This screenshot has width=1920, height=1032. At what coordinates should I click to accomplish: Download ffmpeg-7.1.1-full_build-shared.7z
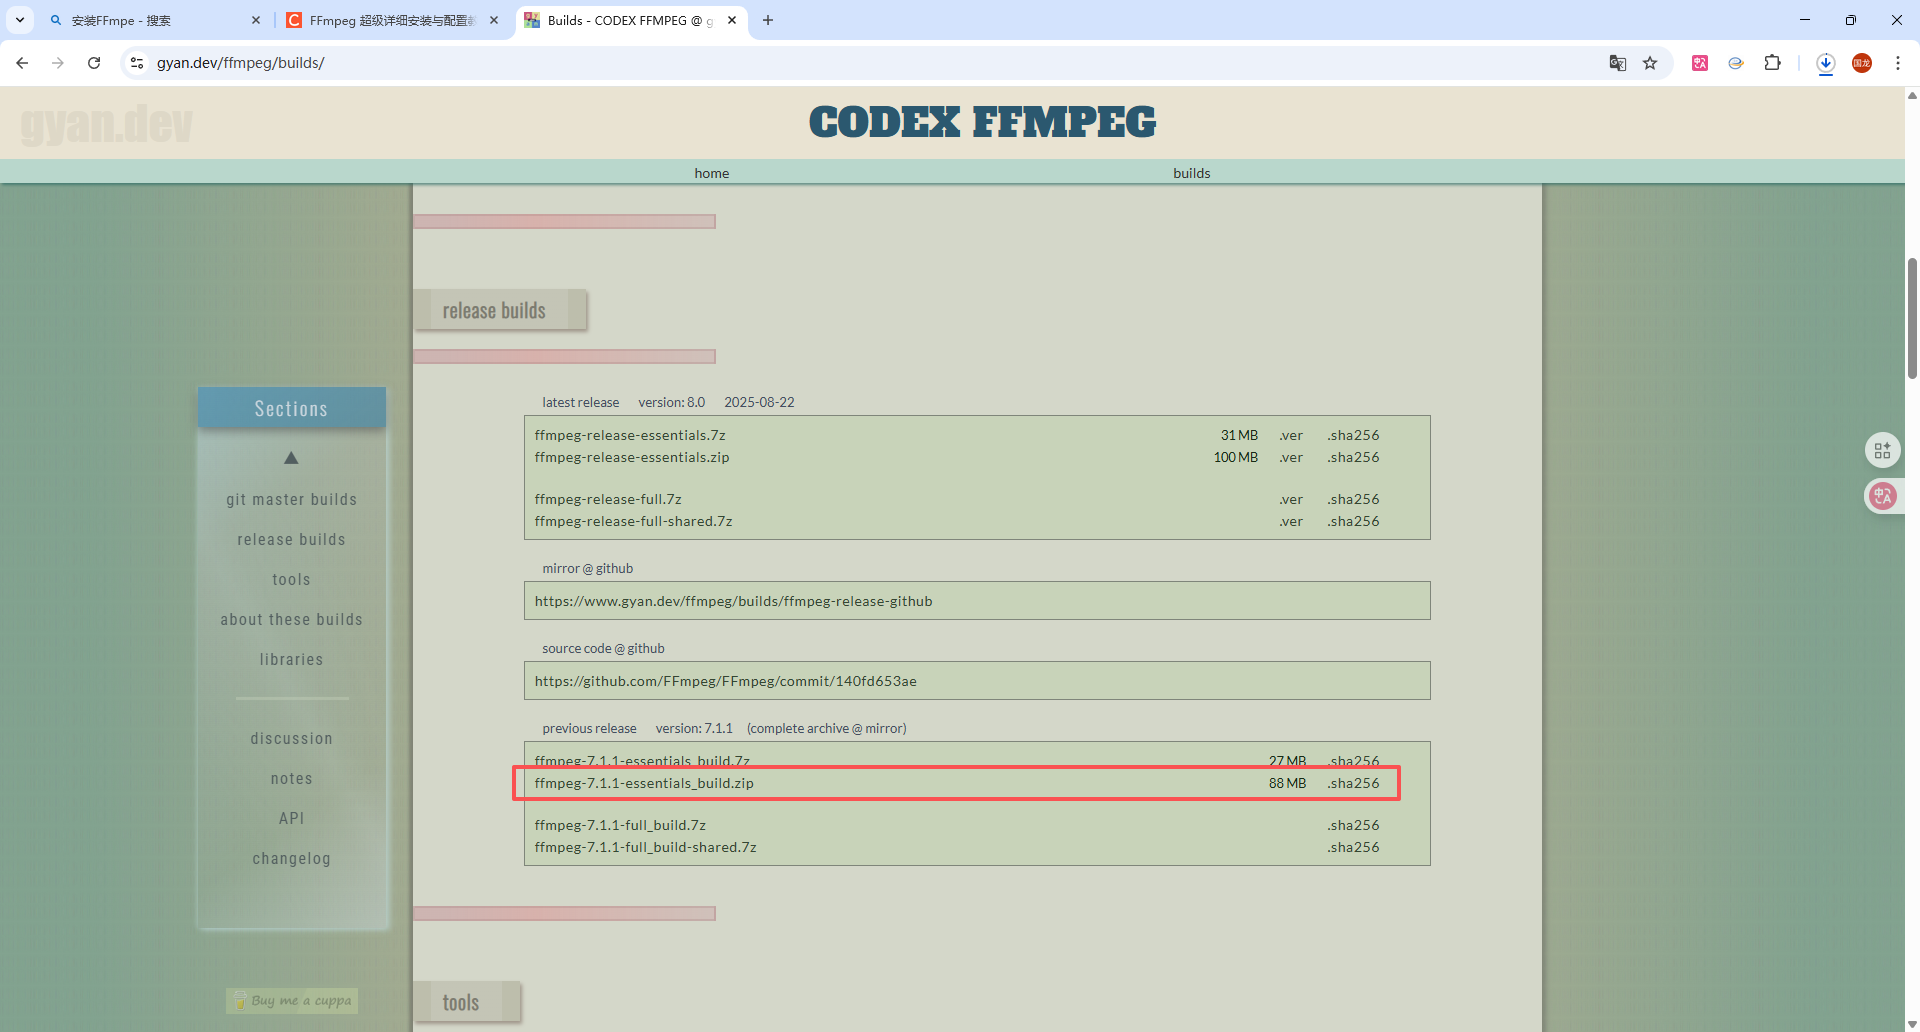[645, 847]
